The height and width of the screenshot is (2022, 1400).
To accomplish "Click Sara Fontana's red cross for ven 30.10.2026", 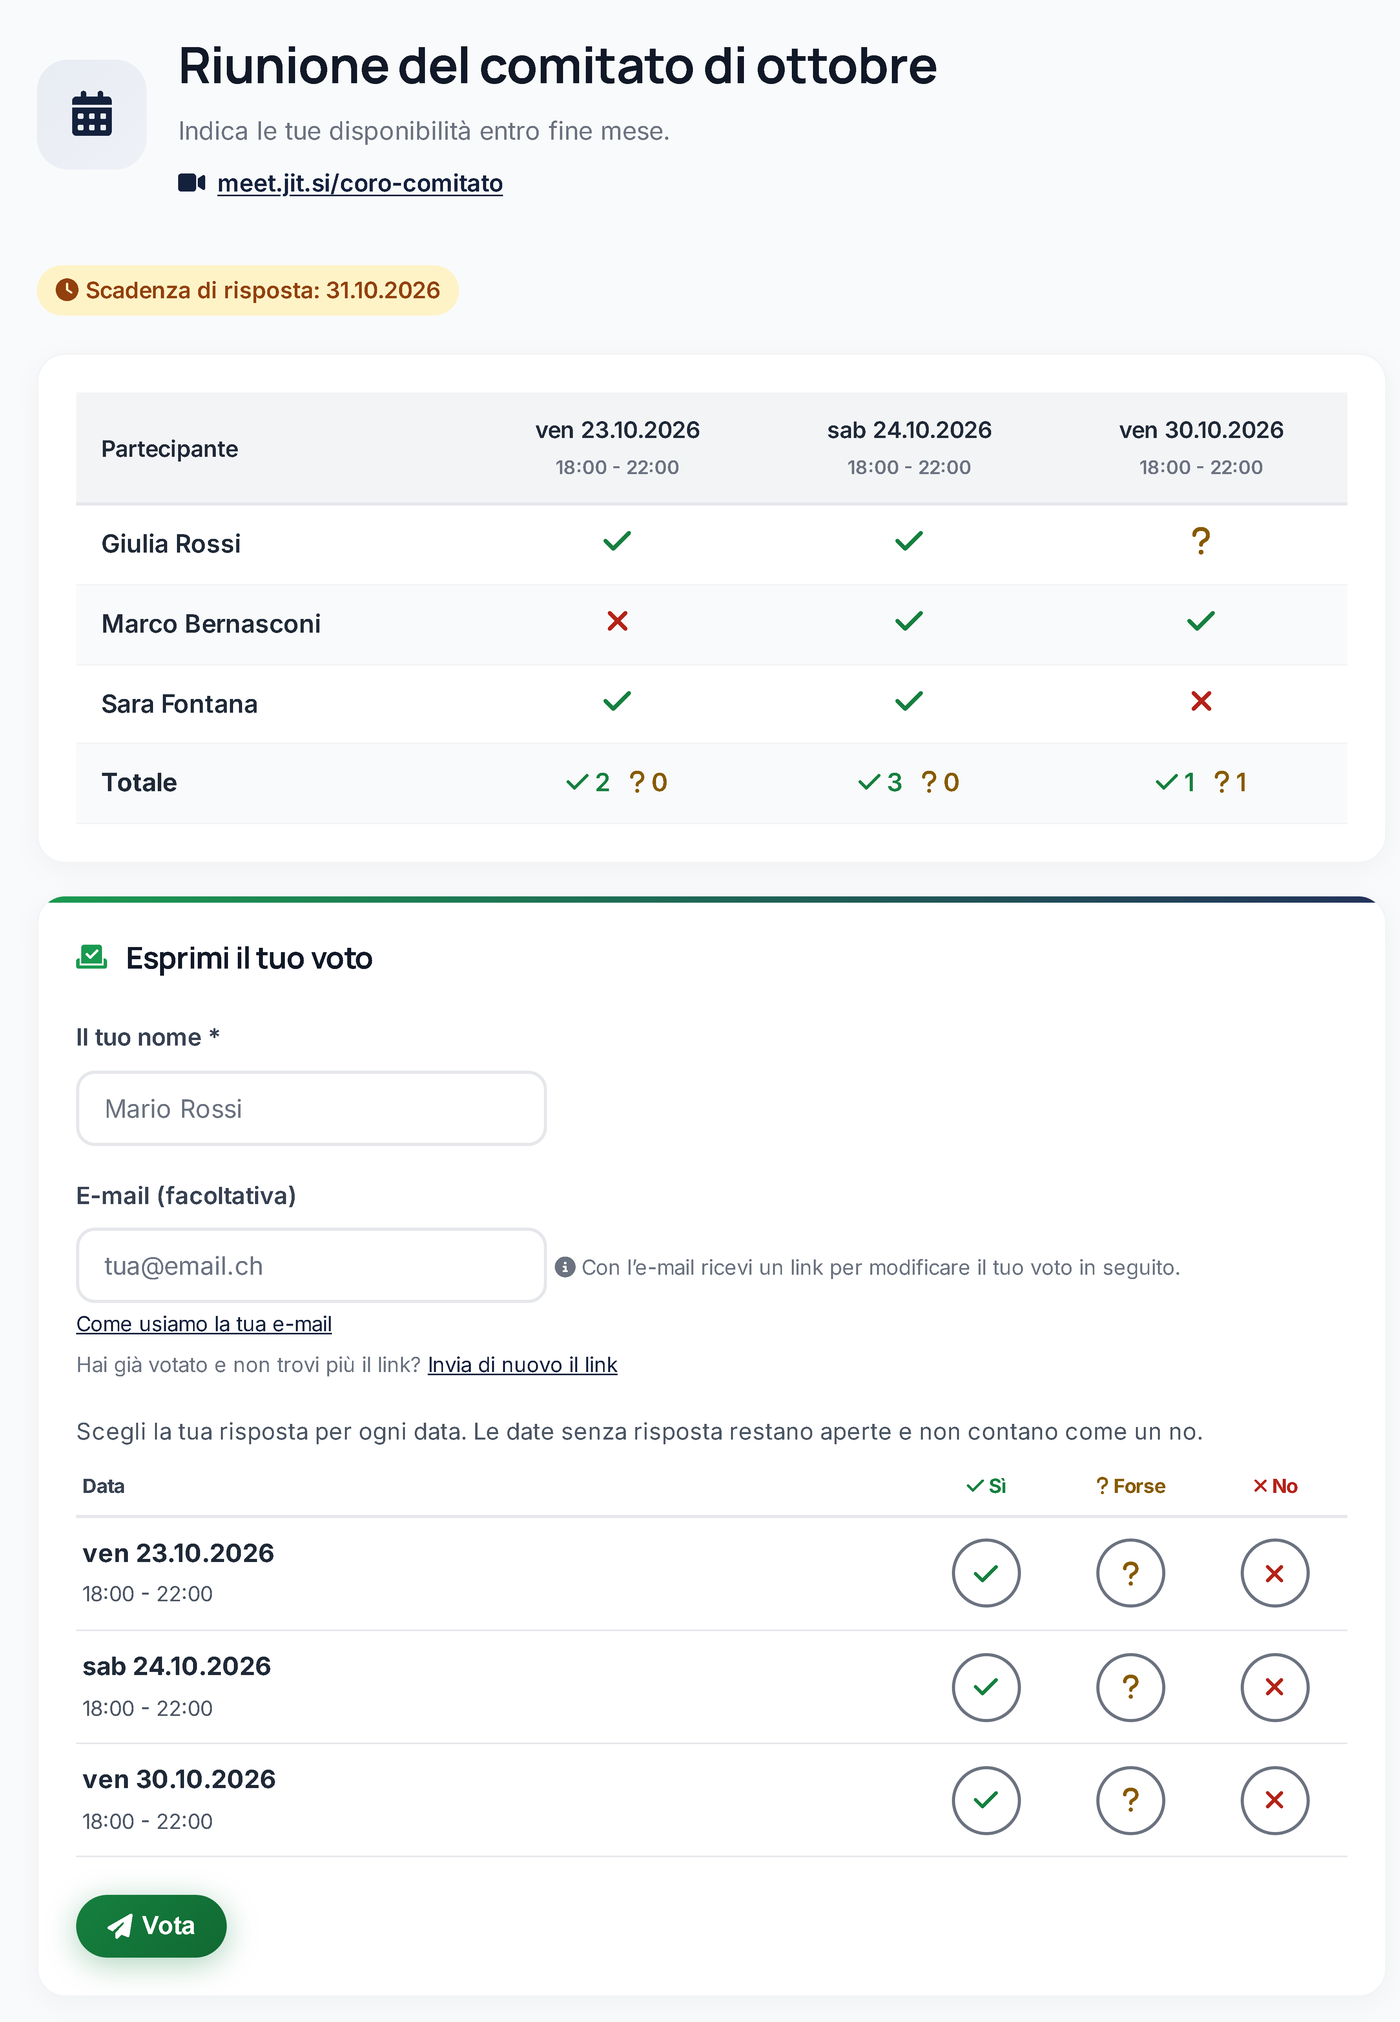I will pos(1201,701).
